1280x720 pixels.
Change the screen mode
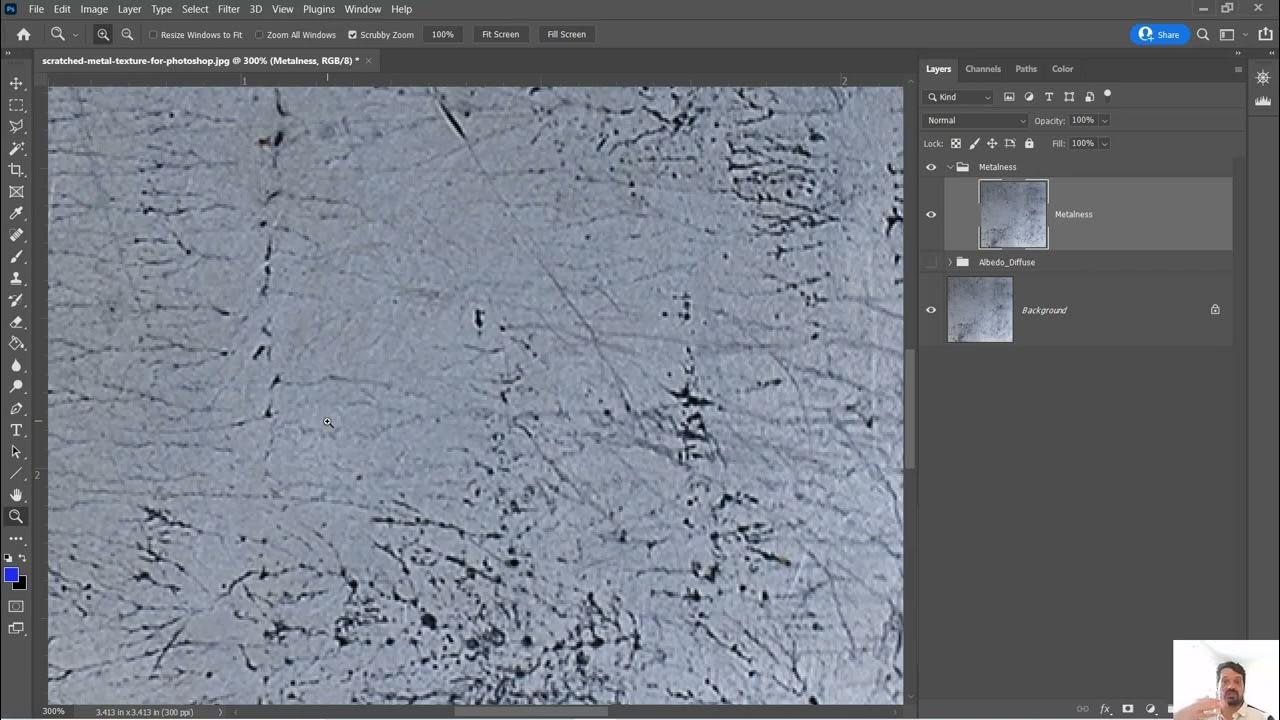pos(16,628)
